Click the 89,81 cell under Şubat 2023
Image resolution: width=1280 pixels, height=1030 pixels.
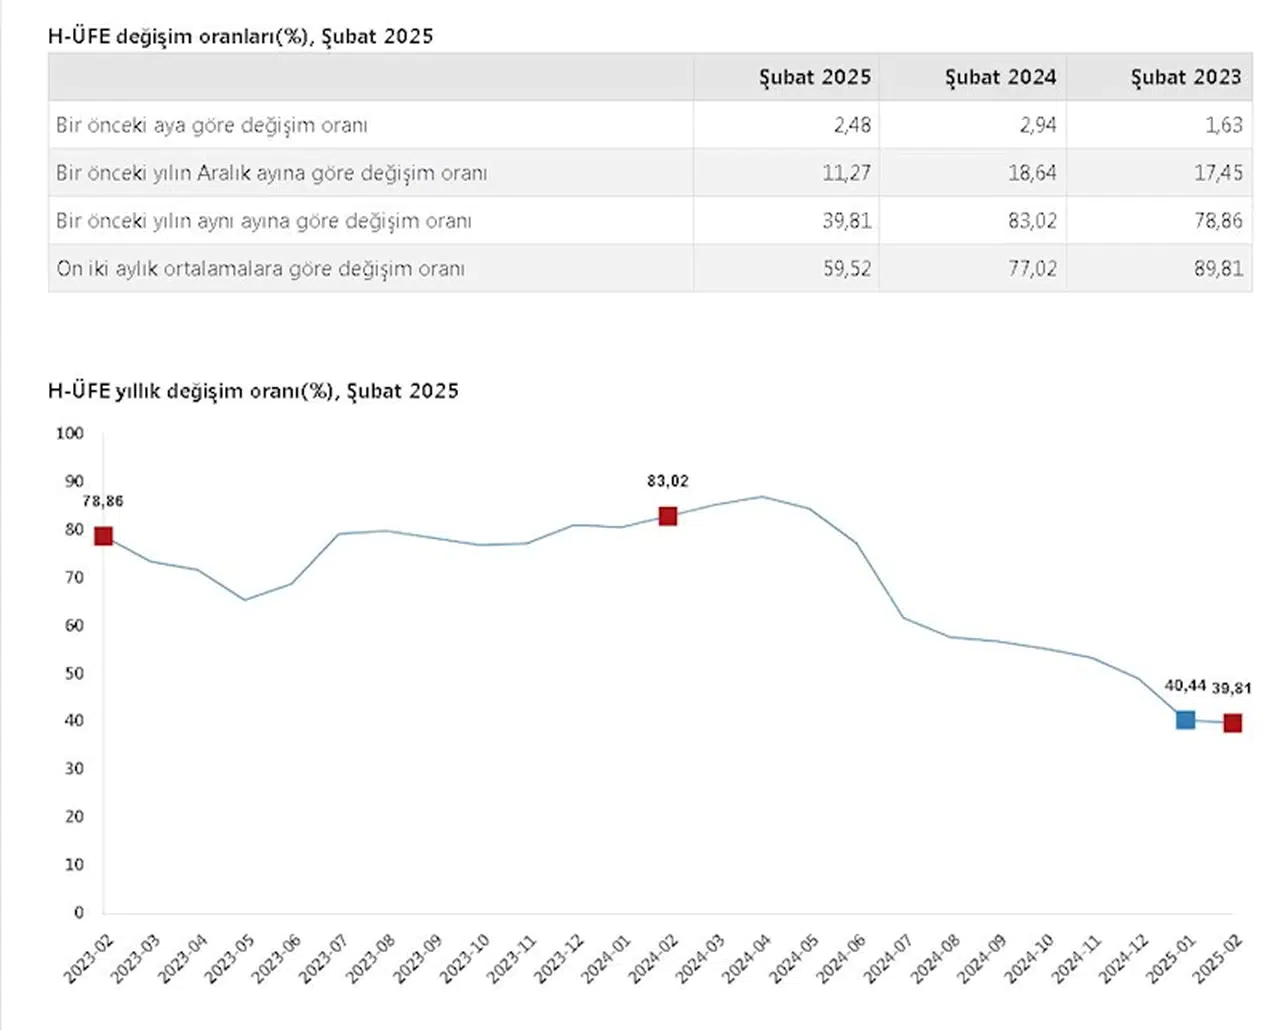coord(1218,269)
